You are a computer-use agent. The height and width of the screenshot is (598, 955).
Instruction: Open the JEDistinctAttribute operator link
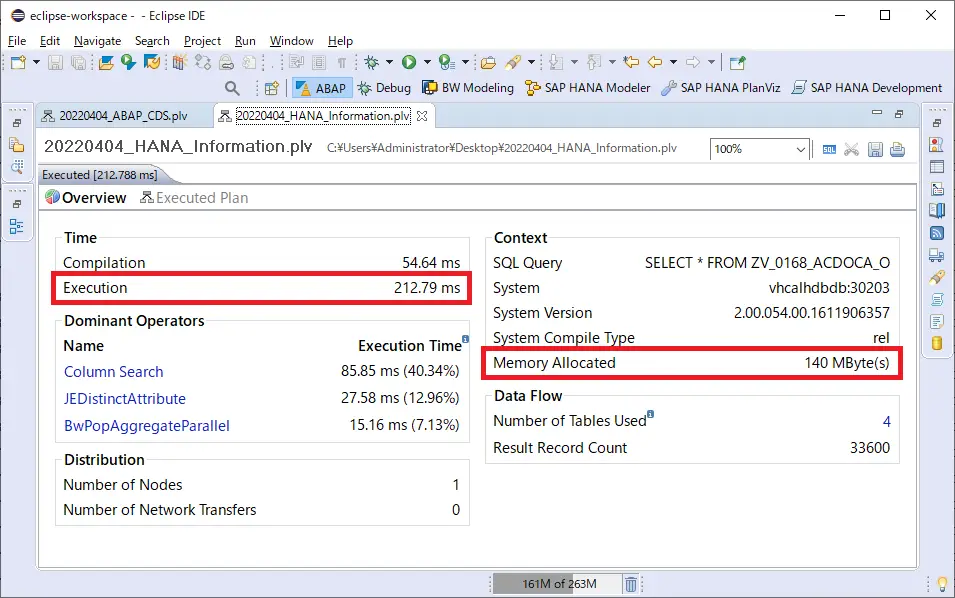(x=125, y=399)
